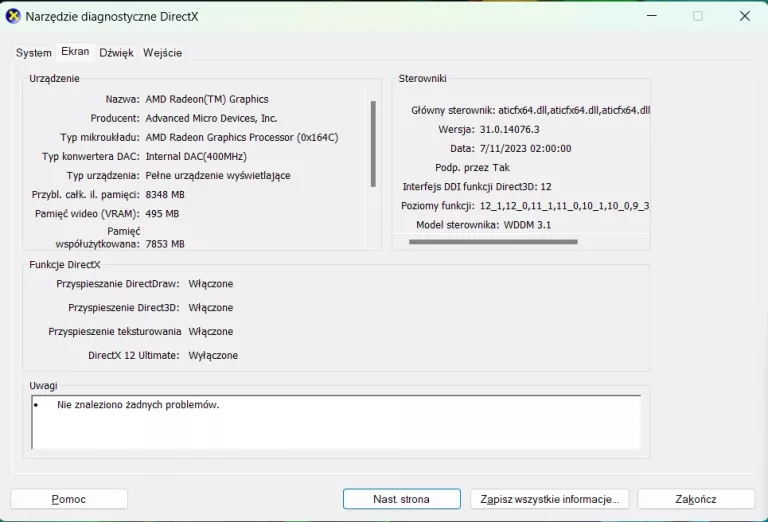
Task: Exit using the Zakończ button
Action: (695, 499)
